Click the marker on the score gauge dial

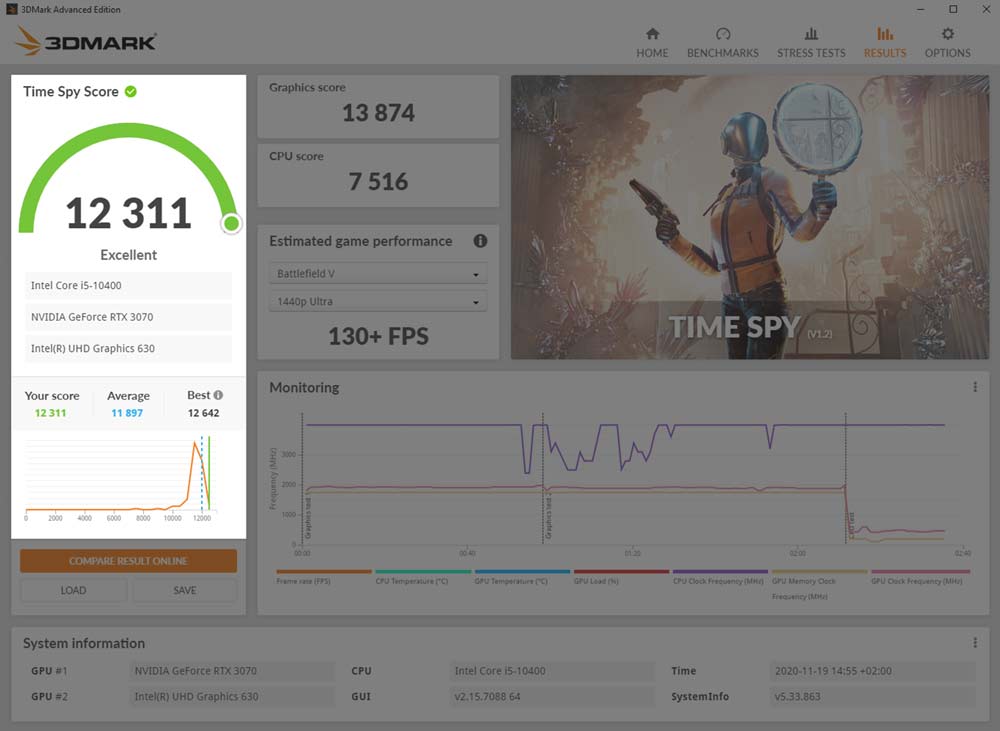point(231,224)
